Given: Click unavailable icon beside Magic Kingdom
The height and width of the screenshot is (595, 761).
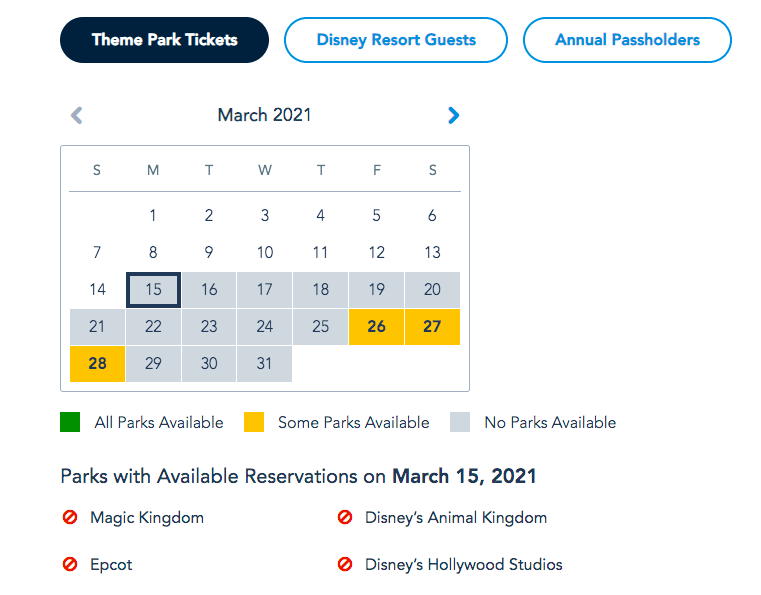Looking at the screenshot, I should 70,518.
